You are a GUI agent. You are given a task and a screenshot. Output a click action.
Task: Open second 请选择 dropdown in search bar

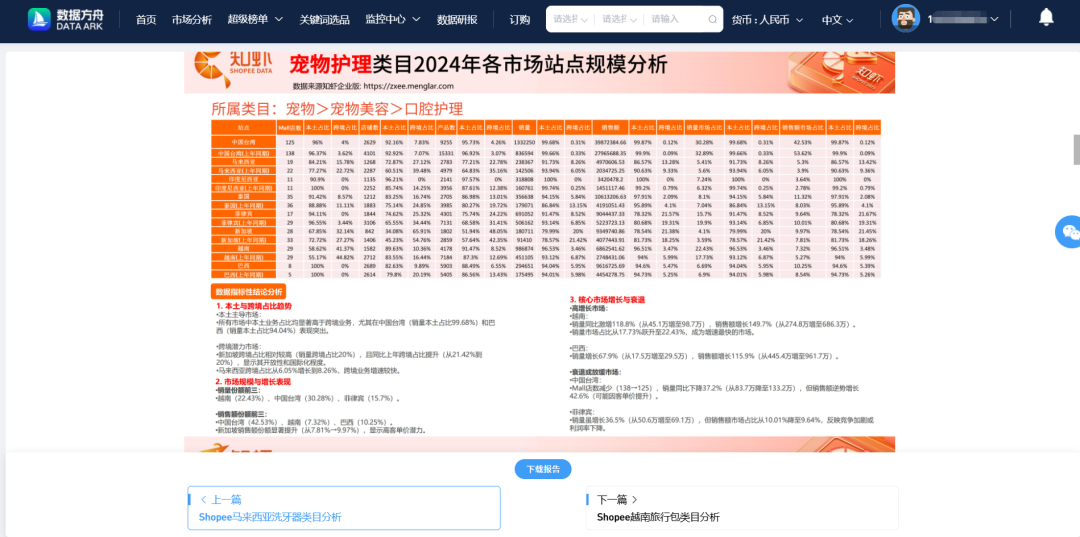(619, 19)
